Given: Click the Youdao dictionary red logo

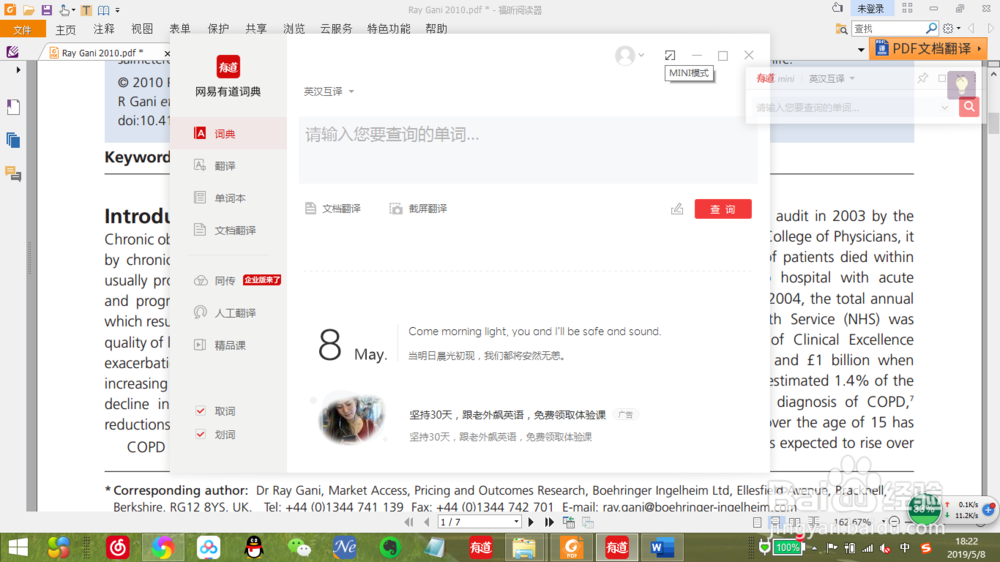Looking at the screenshot, I should (x=228, y=66).
